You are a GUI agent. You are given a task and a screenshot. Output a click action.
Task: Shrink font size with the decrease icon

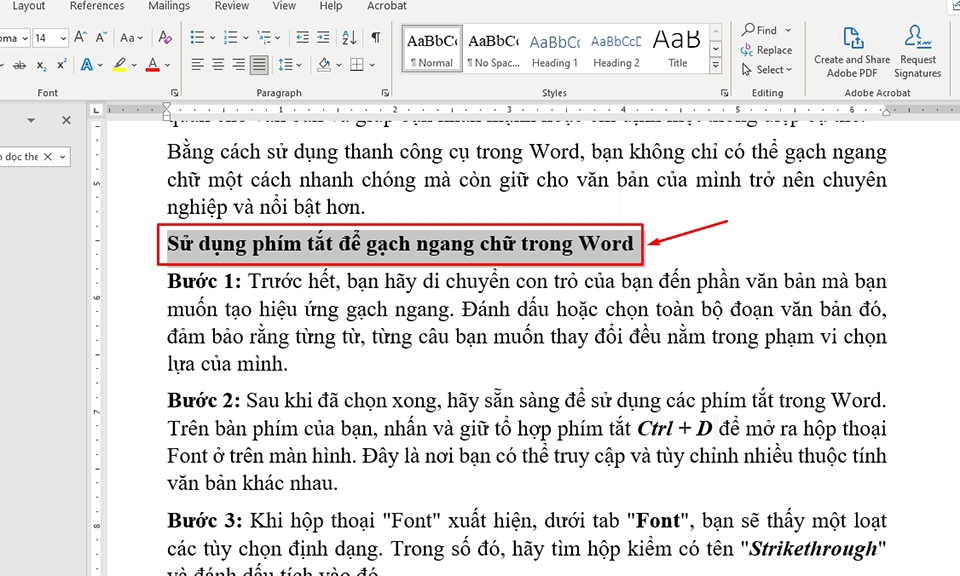pos(101,37)
